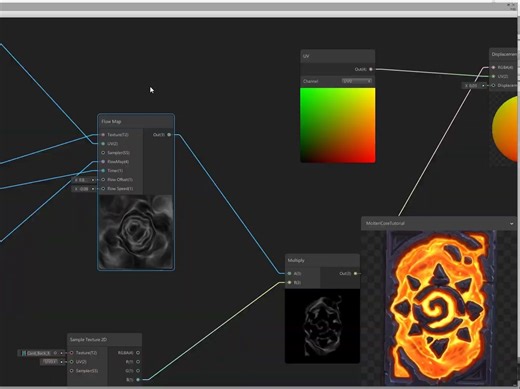Click Texture(T2) input port on Flow Map
The height and width of the screenshot is (389, 520).
tap(103, 135)
